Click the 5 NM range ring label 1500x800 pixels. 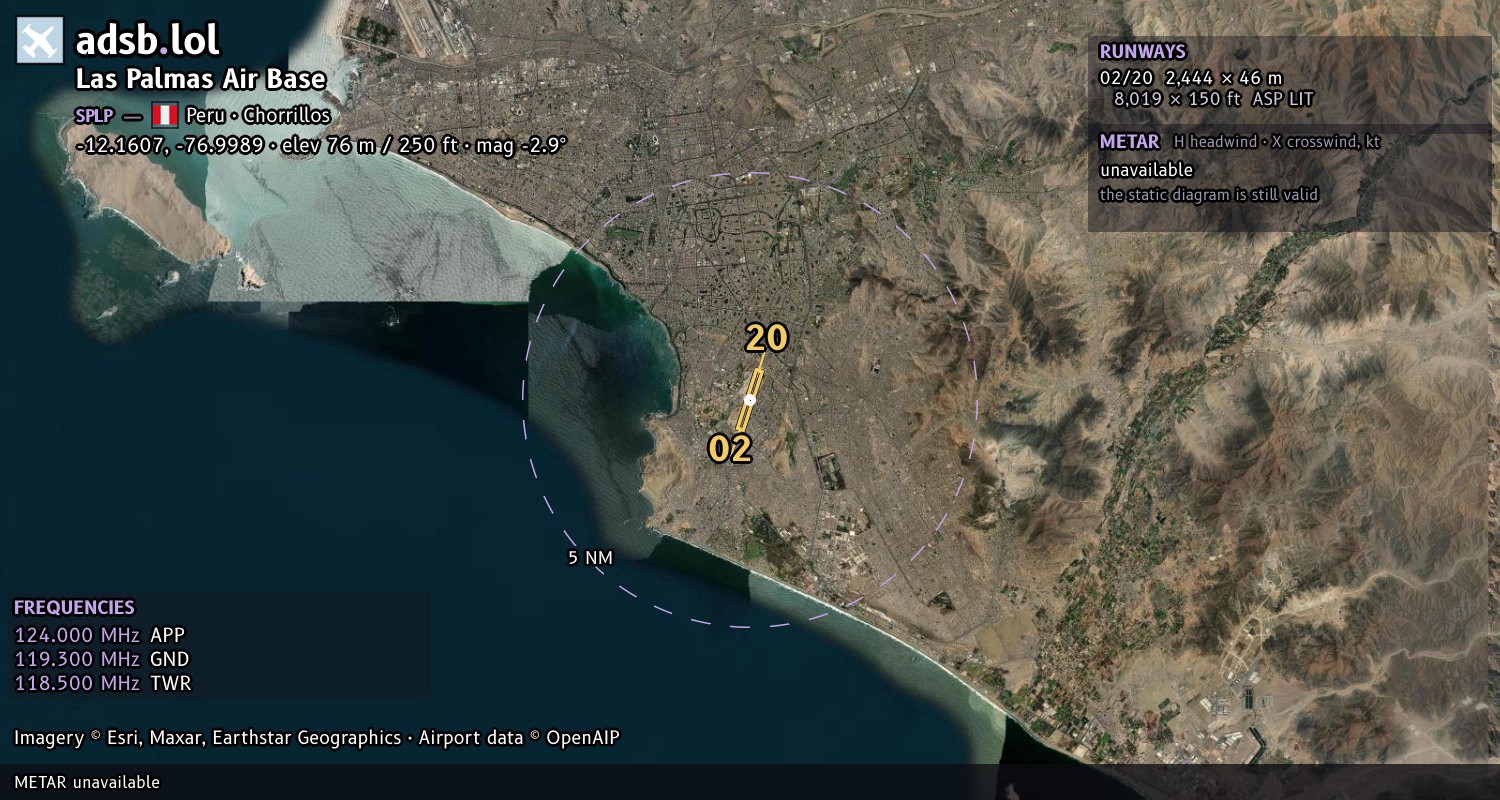(590, 558)
